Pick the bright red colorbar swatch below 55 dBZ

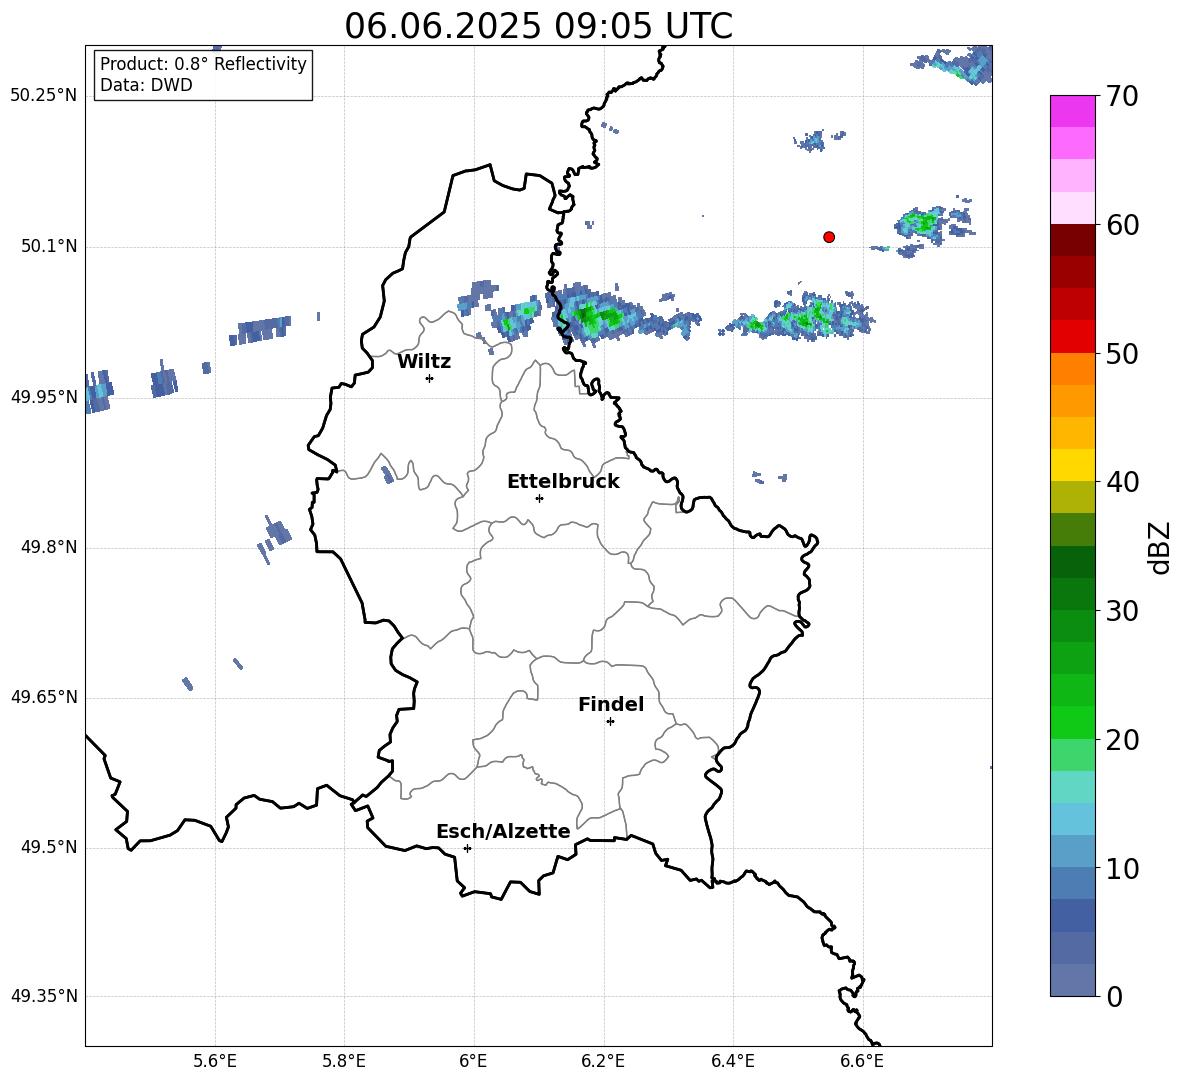[x=1072, y=337]
